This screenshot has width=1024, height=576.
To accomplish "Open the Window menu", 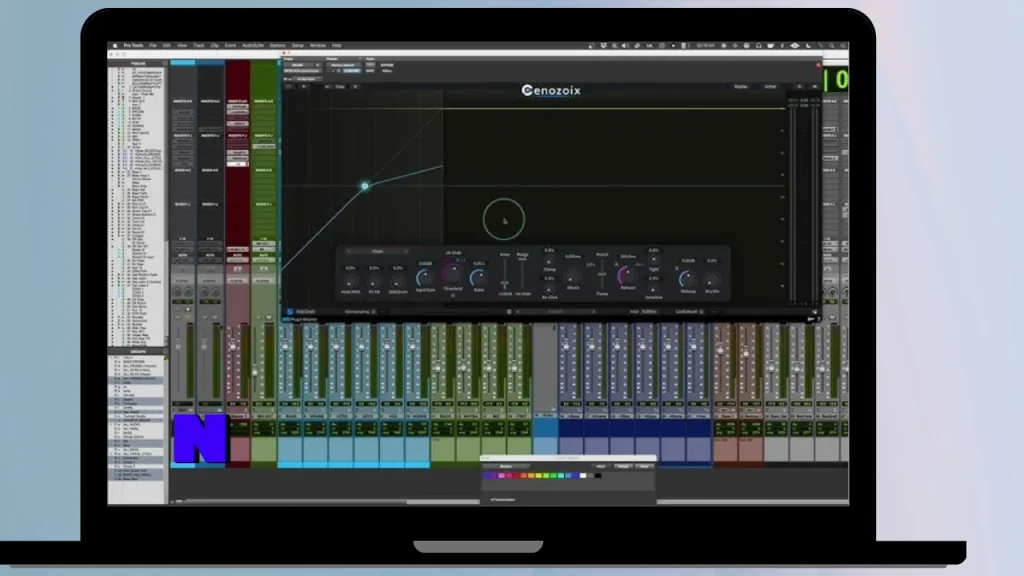I will [318, 46].
